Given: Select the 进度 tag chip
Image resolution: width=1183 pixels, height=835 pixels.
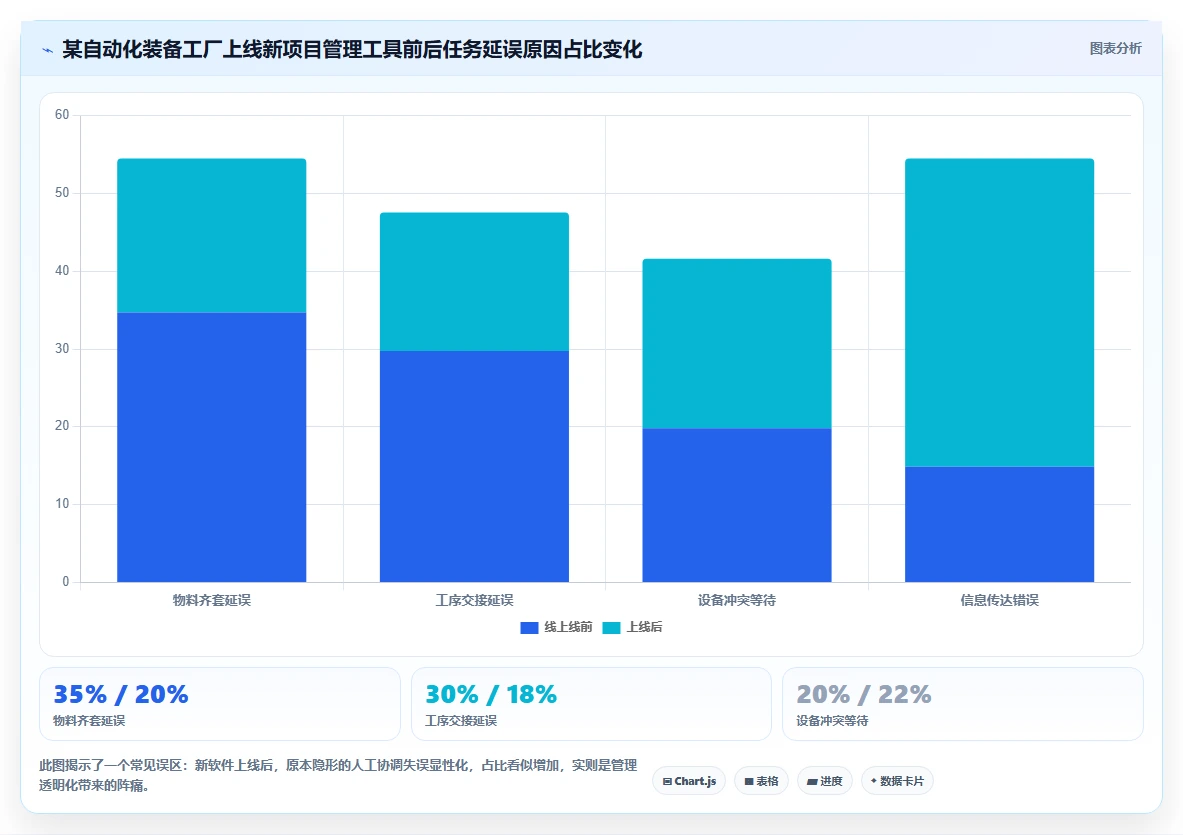Looking at the screenshot, I should [825, 781].
